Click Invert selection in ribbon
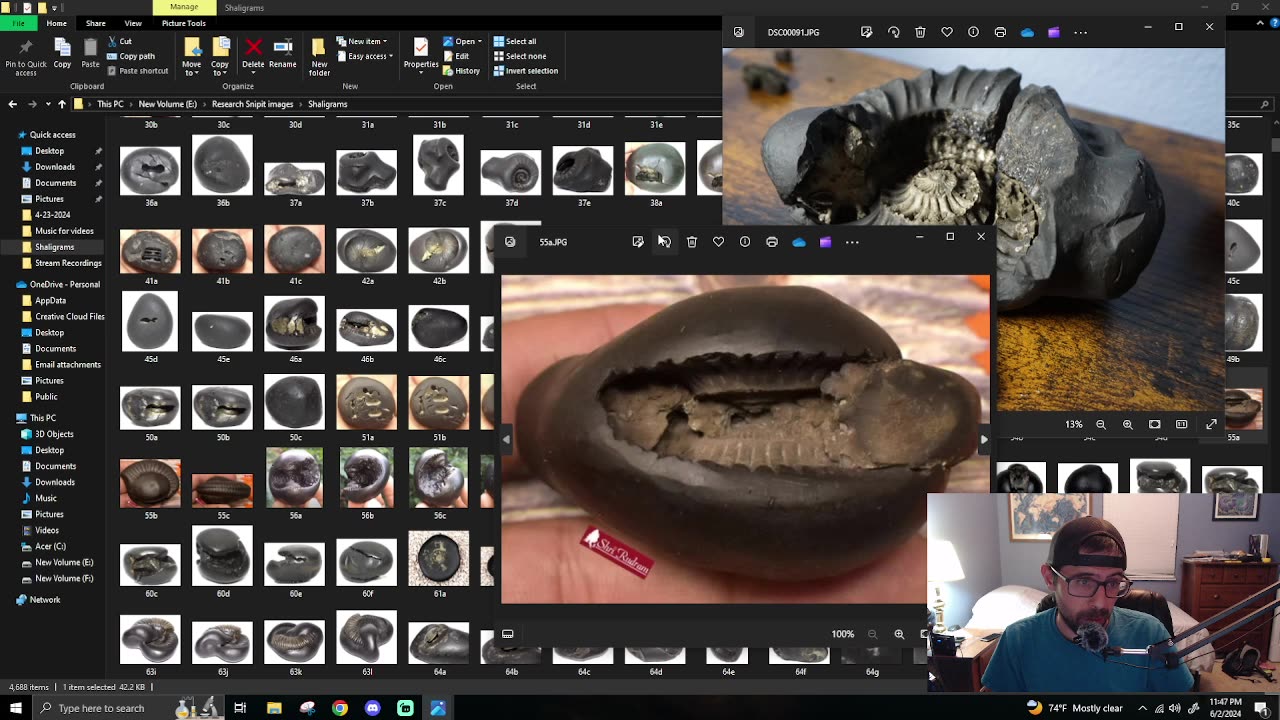The width and height of the screenshot is (1280, 720). [x=525, y=71]
